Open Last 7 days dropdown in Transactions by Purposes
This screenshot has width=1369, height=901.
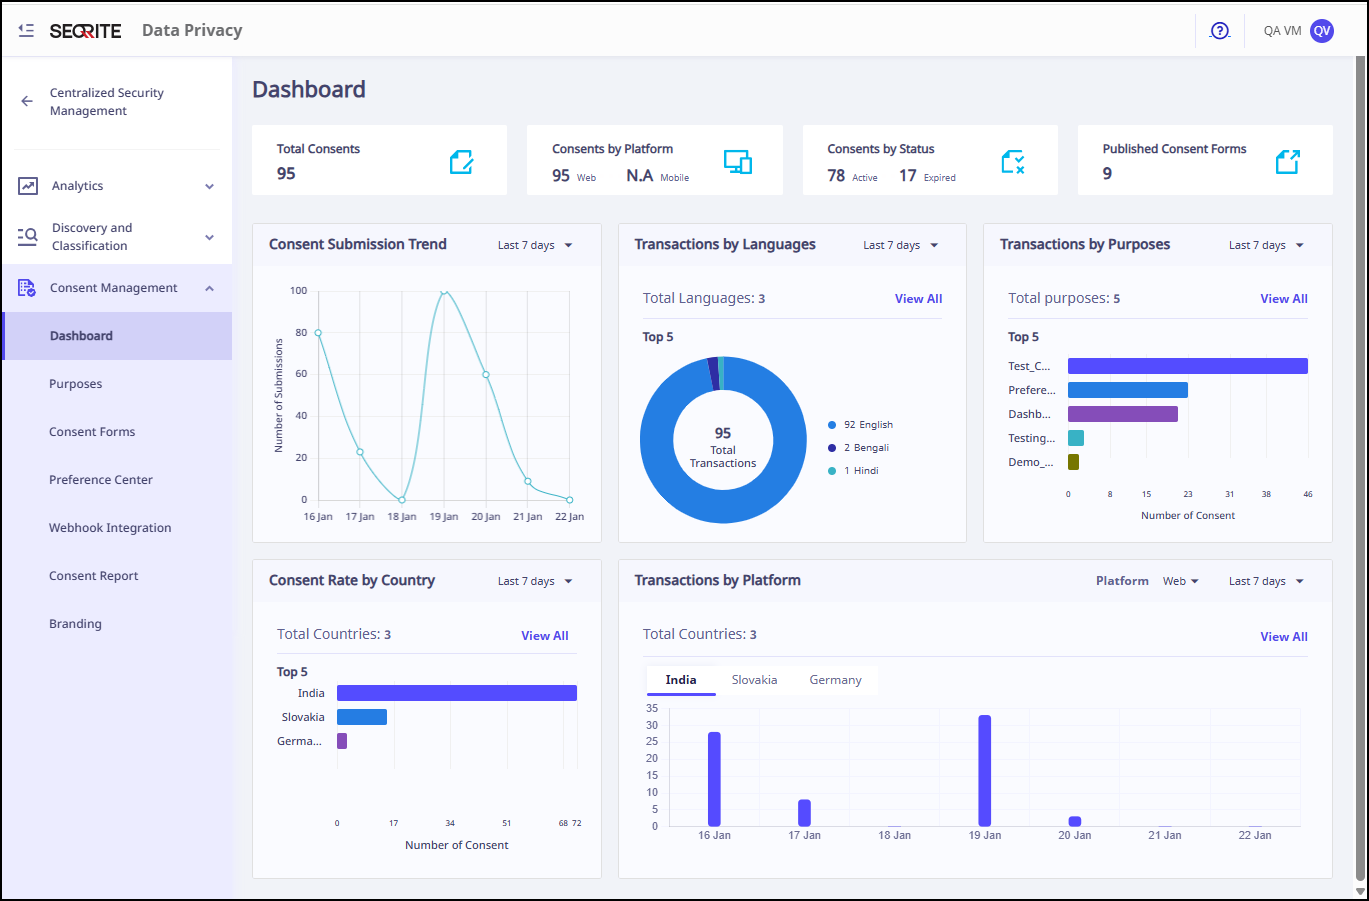[x=1266, y=245]
